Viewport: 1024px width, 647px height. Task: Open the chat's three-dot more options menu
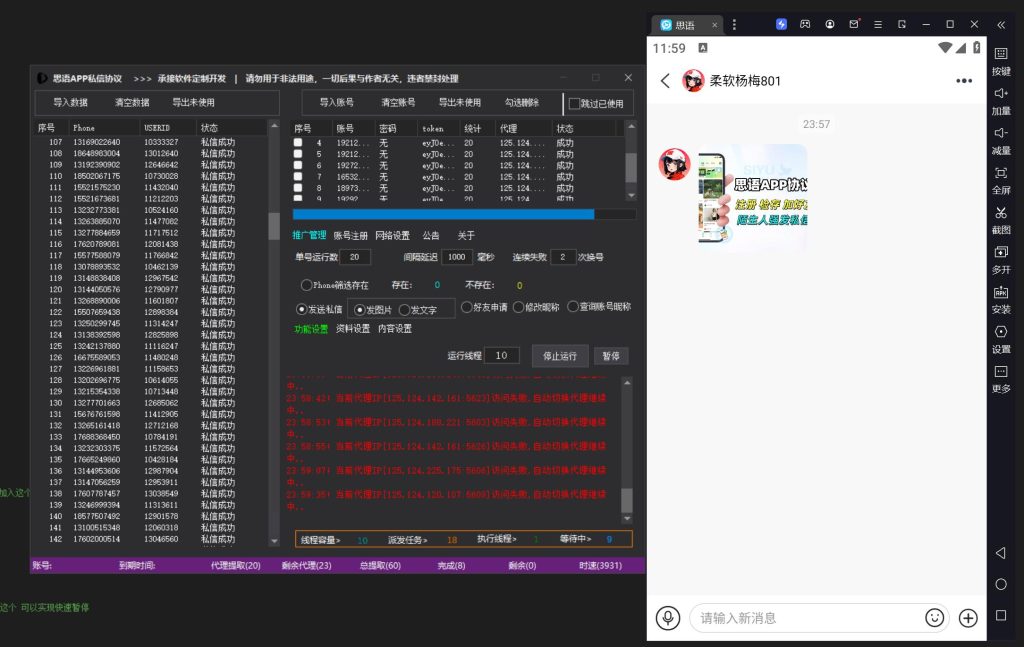(x=964, y=81)
